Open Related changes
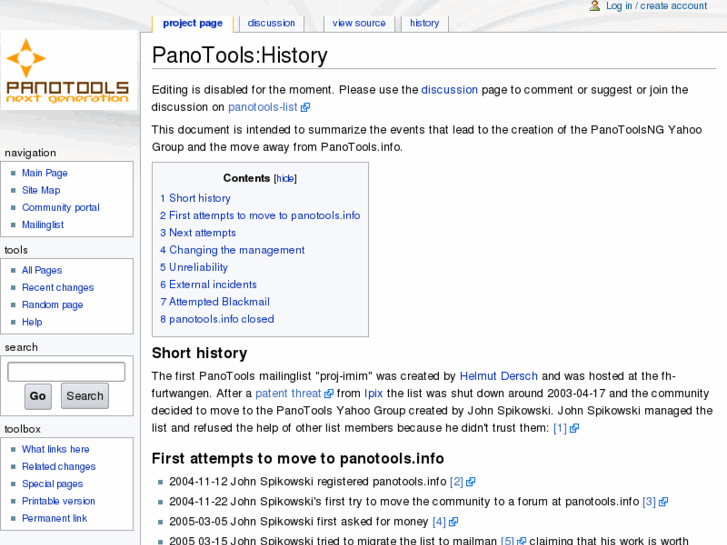 click(x=59, y=467)
